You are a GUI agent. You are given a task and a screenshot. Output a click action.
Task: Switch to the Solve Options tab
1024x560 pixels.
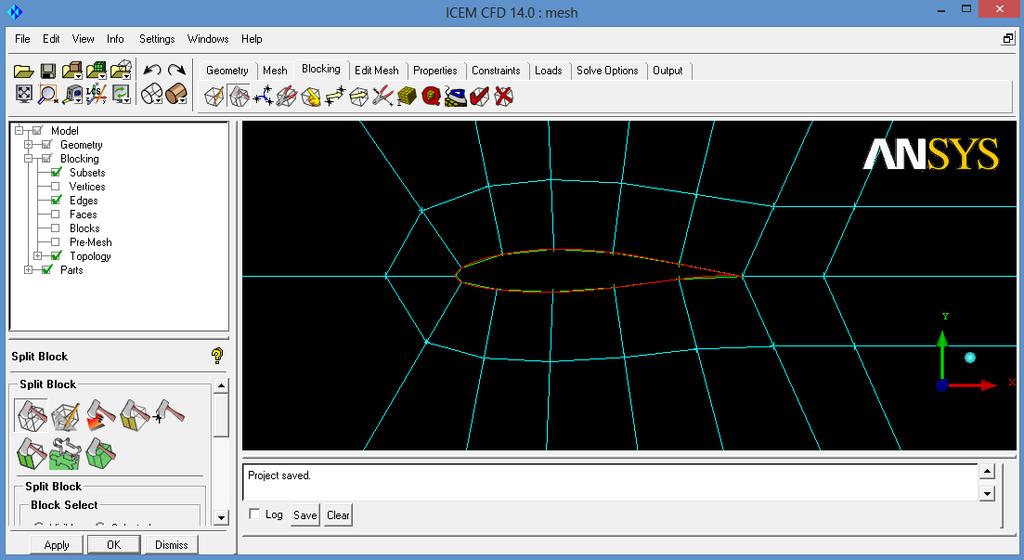[607, 70]
